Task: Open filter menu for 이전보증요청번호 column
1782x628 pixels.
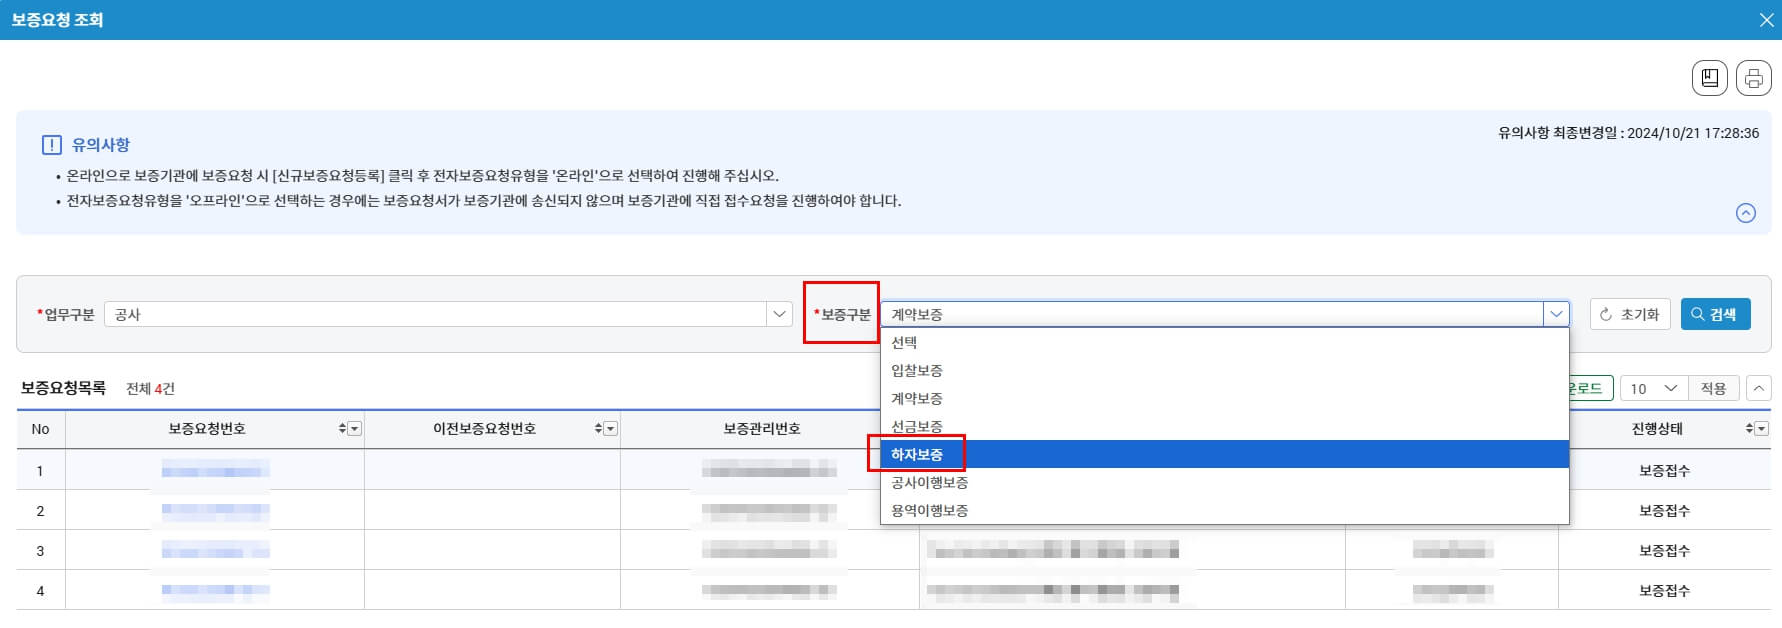Action: coord(611,428)
